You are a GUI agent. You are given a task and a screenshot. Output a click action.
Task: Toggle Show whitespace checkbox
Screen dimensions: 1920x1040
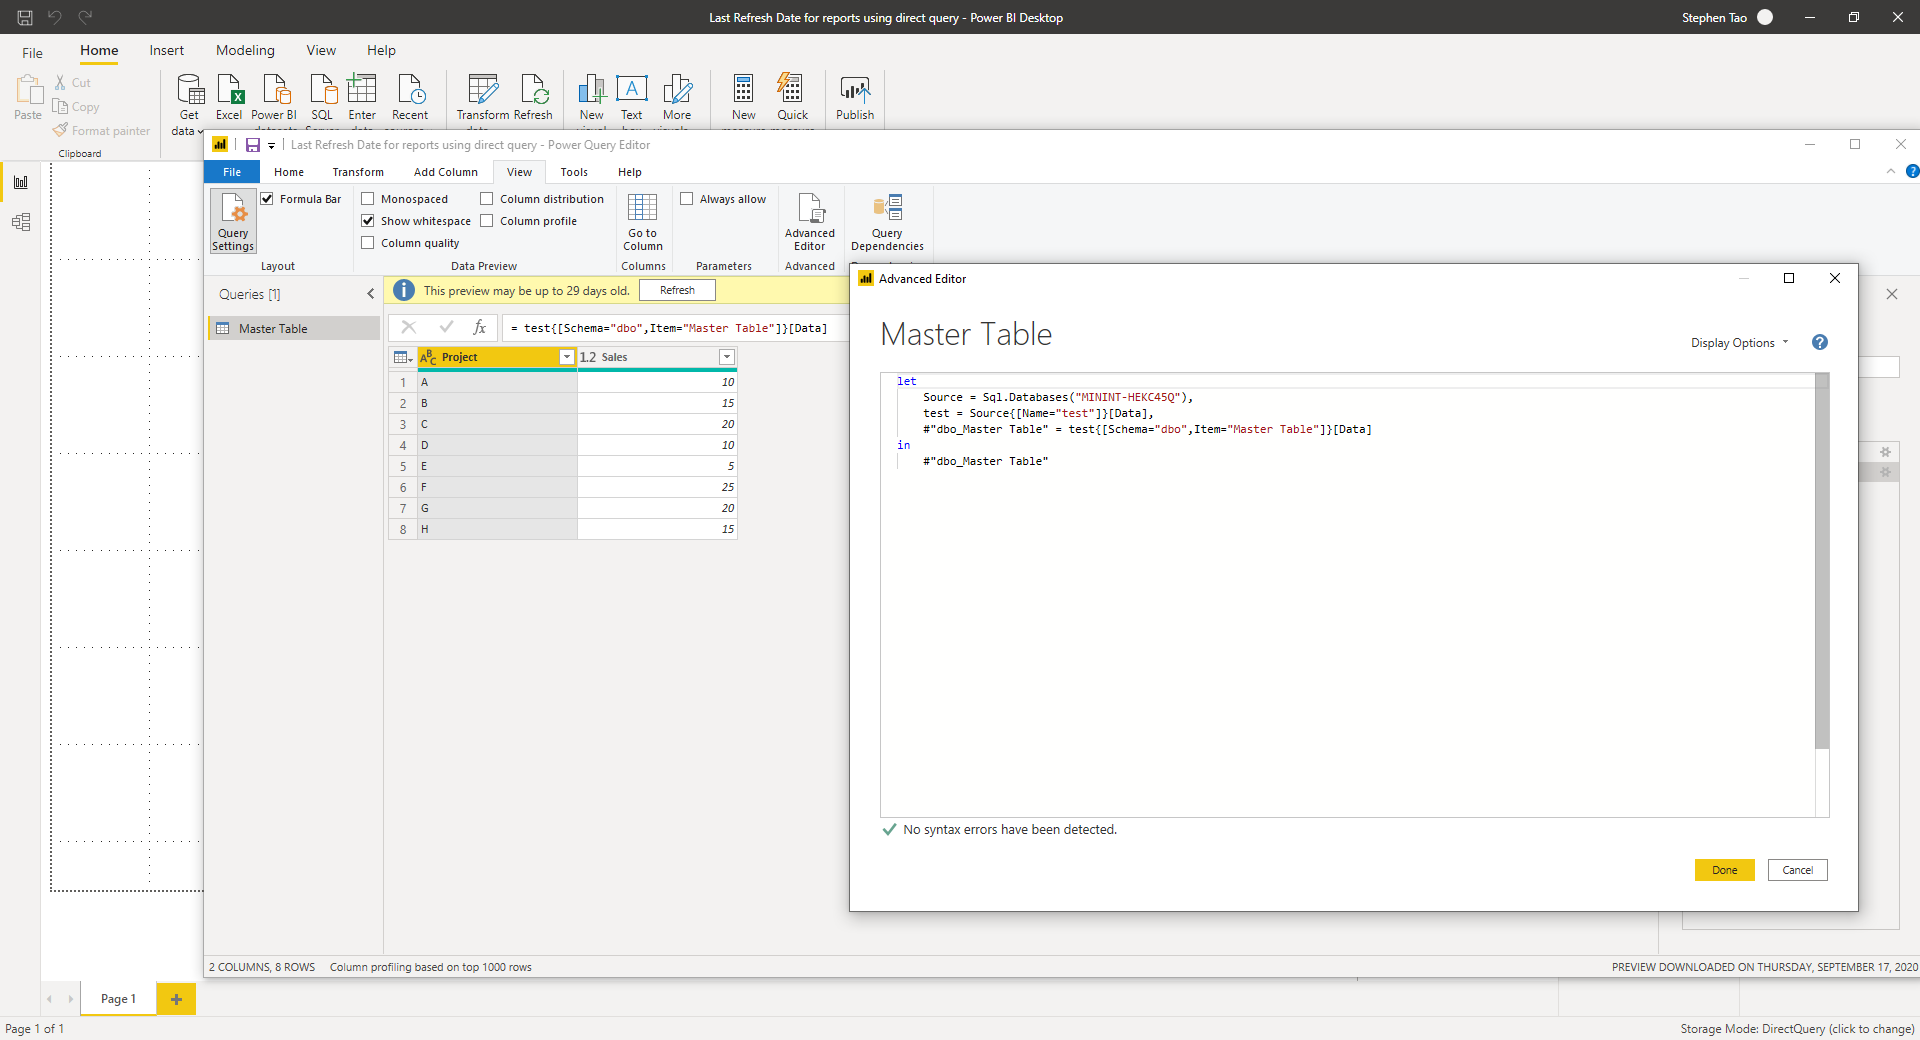(368, 221)
